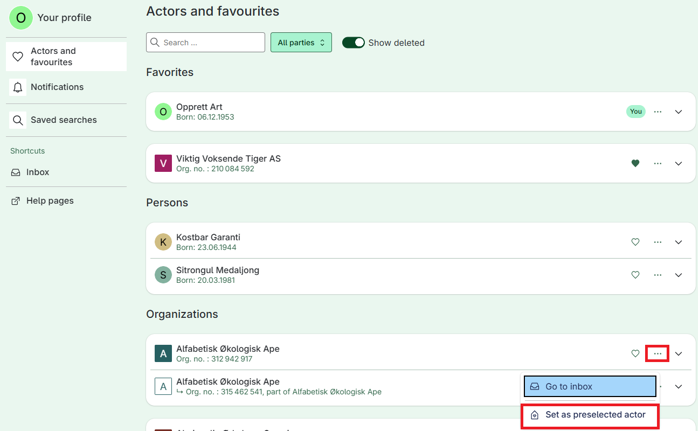Favourite Kostbar Garanti with the heart
This screenshot has height=431, width=698.
635,242
